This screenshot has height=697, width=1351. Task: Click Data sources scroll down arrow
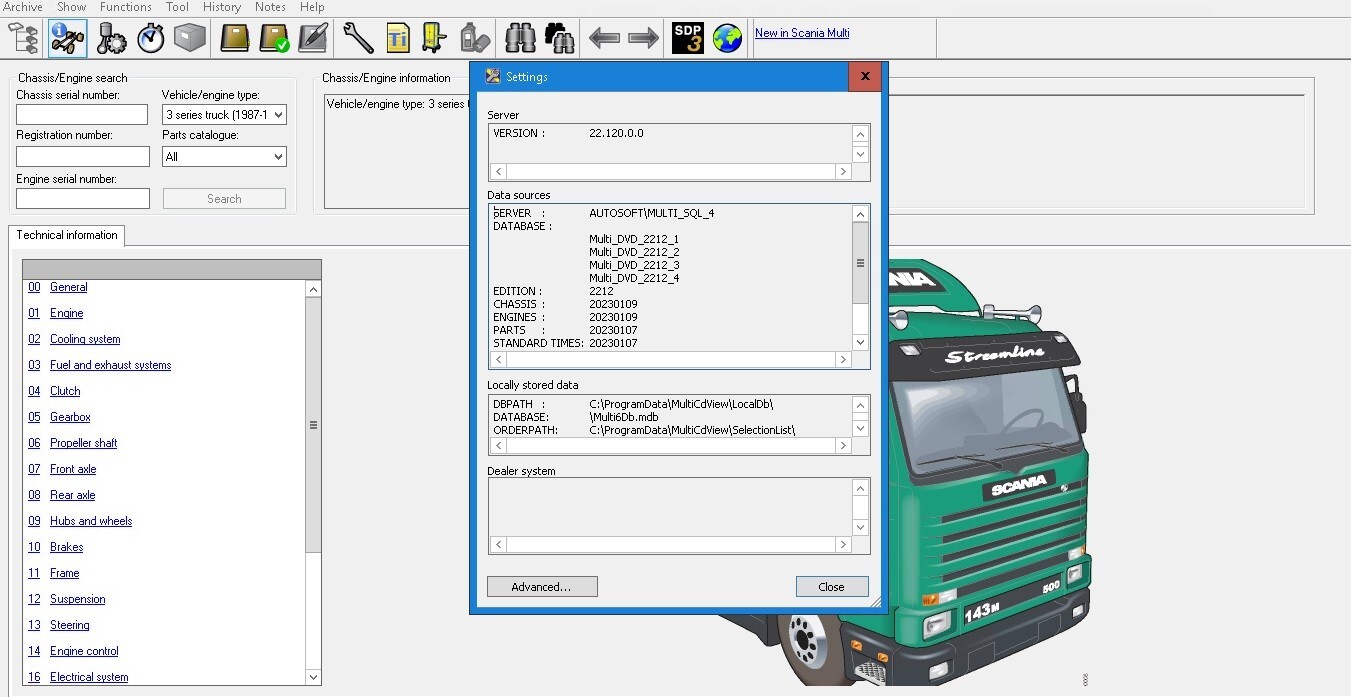pyautogui.click(x=860, y=342)
